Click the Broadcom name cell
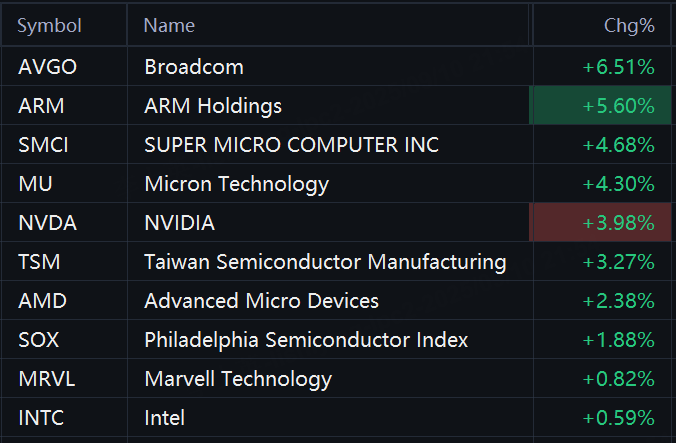Screen dimensions: 676x443 pos(194,67)
